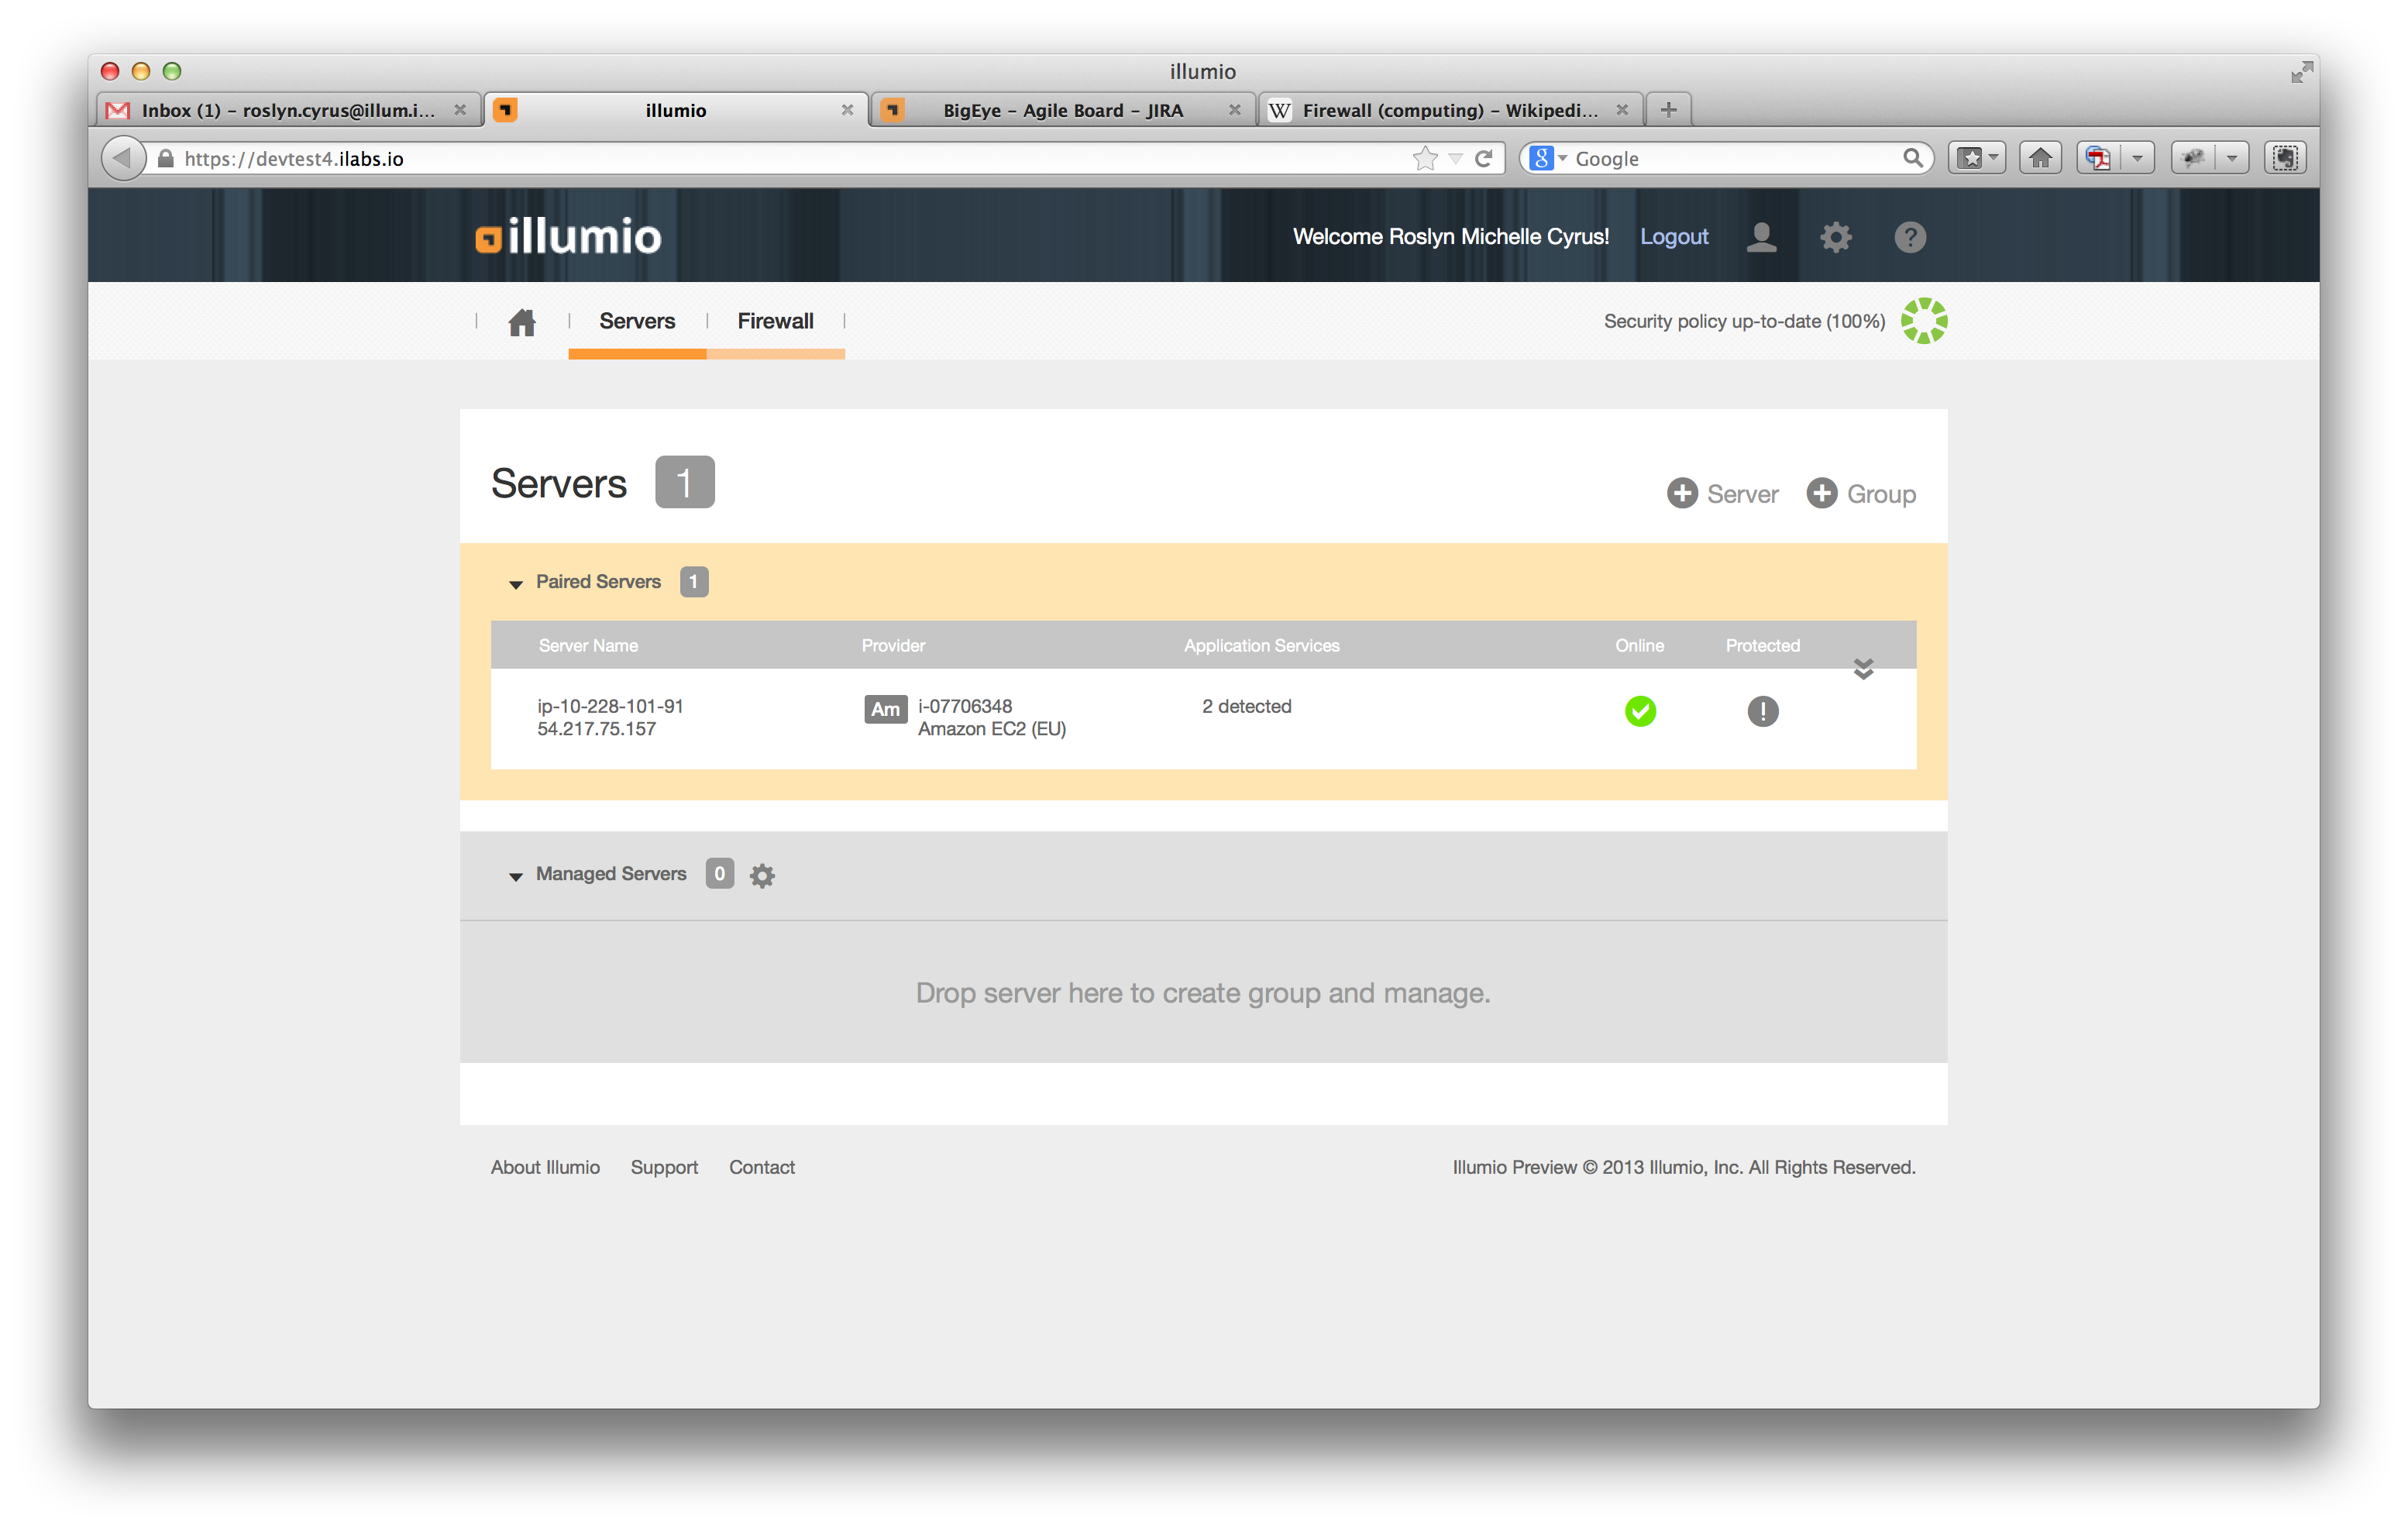Switch to the Inbox Gmail browser tab
The width and height of the screenshot is (2408, 1531).
click(288, 110)
